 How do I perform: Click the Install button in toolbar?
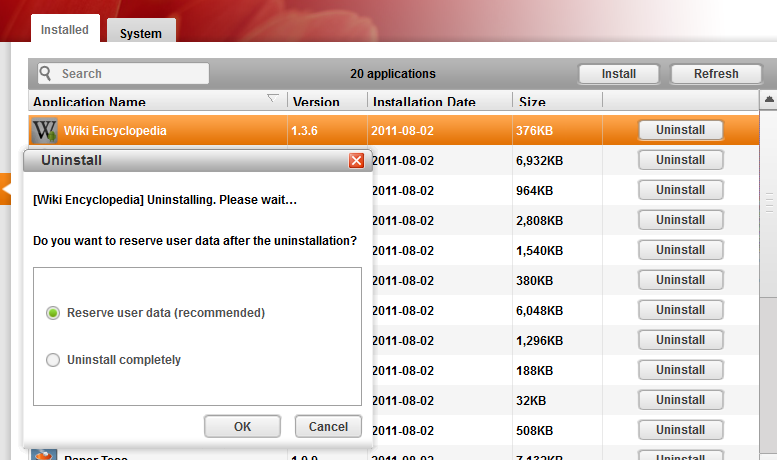click(x=619, y=74)
